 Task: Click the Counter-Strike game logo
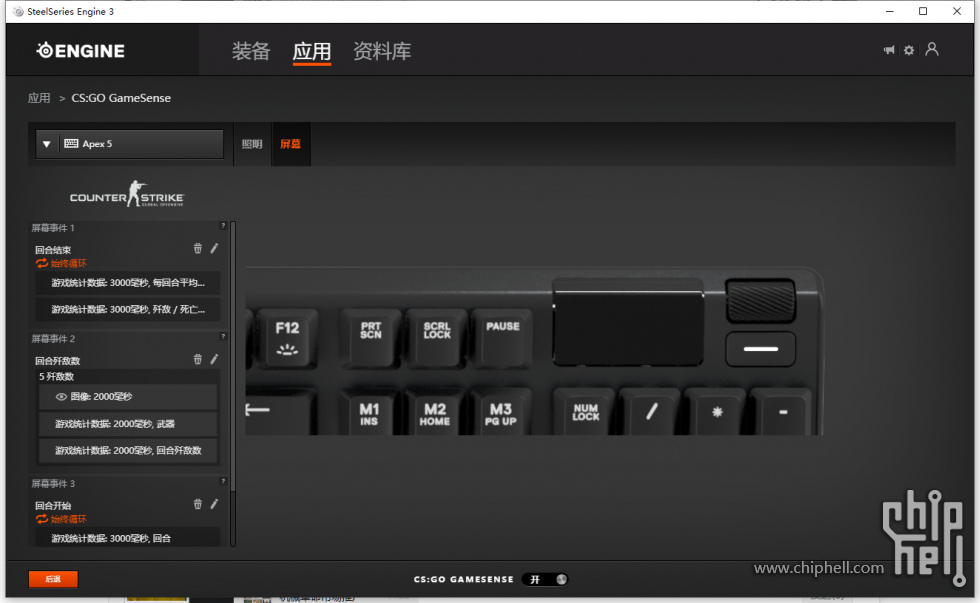point(127,194)
